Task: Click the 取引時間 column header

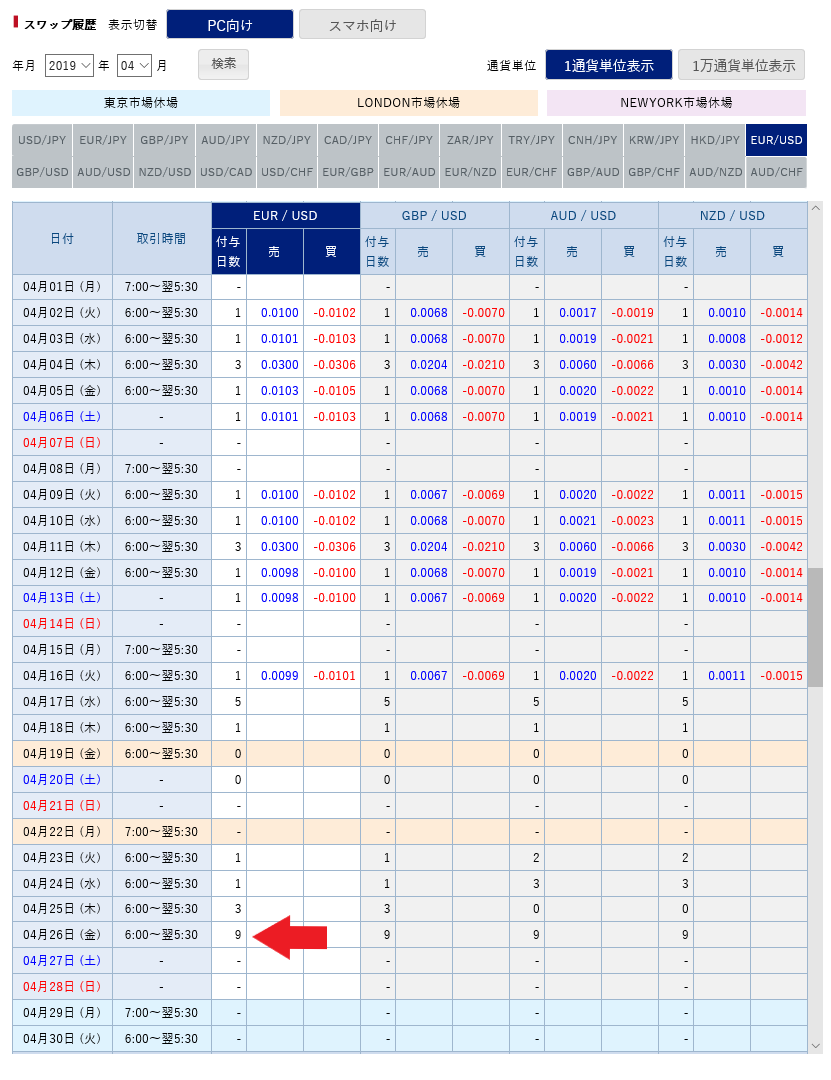Action: [161, 239]
